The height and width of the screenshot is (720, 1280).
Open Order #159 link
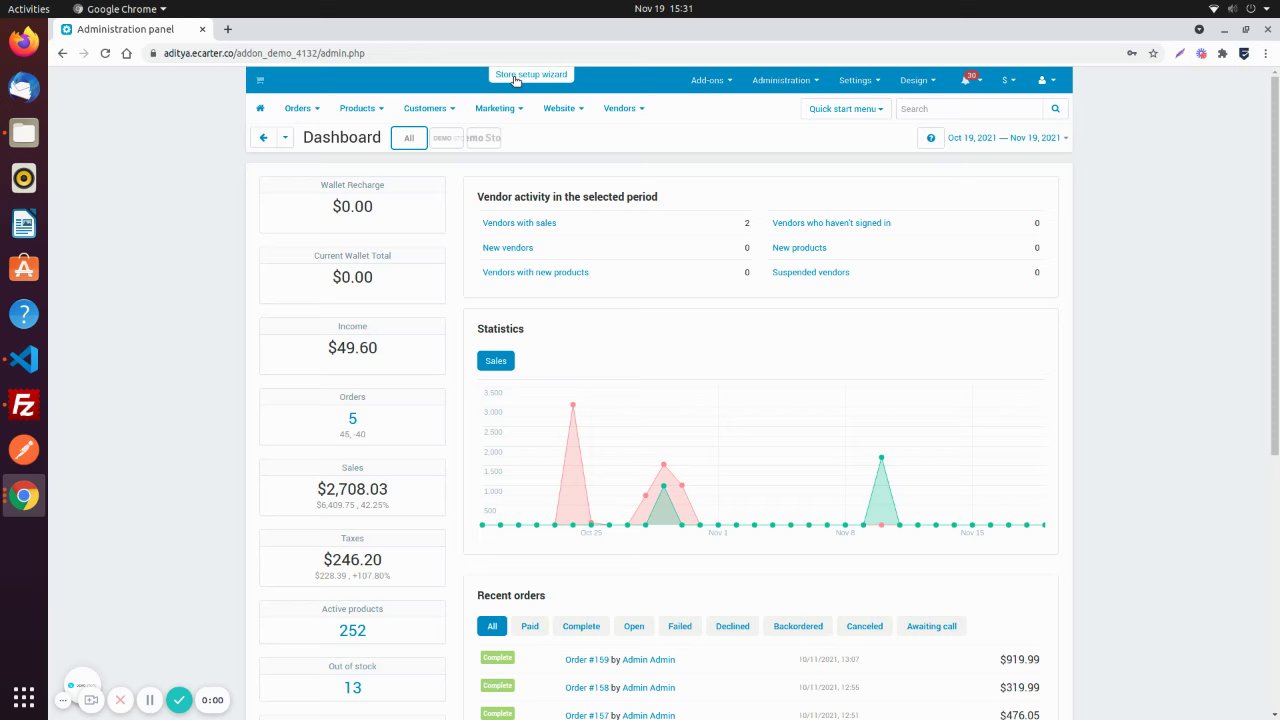[x=587, y=660]
